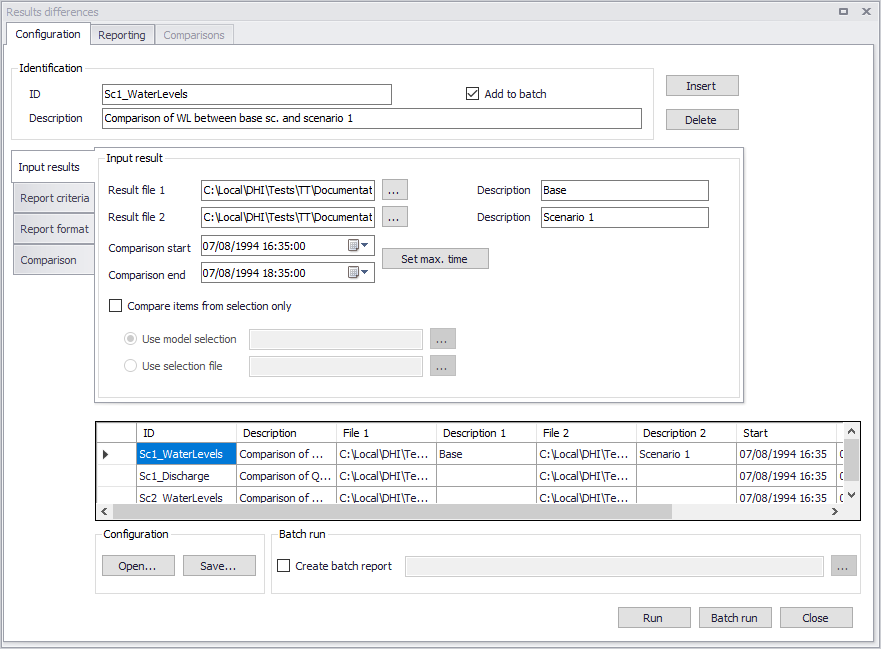Click the File 2 column header
The width and height of the screenshot is (881, 649).
click(586, 433)
